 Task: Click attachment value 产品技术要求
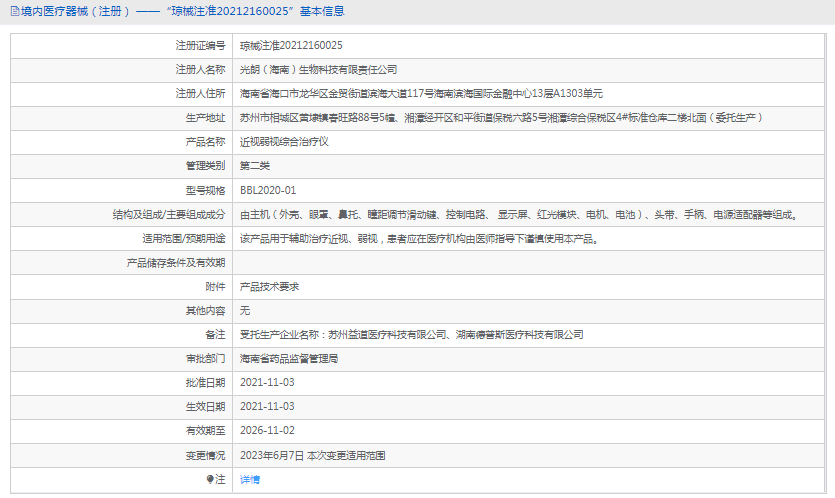269,287
